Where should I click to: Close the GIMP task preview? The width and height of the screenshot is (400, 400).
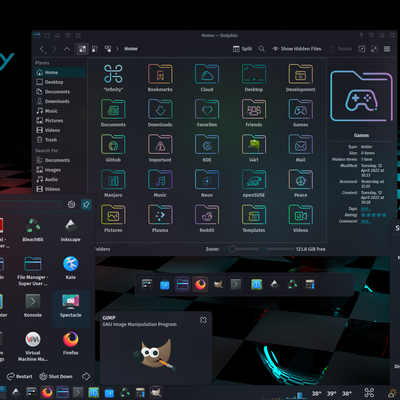pos(203,320)
